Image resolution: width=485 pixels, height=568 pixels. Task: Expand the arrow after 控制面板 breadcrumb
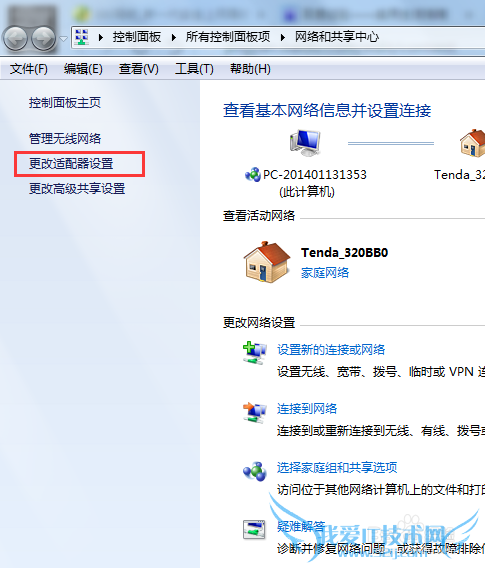[173, 37]
